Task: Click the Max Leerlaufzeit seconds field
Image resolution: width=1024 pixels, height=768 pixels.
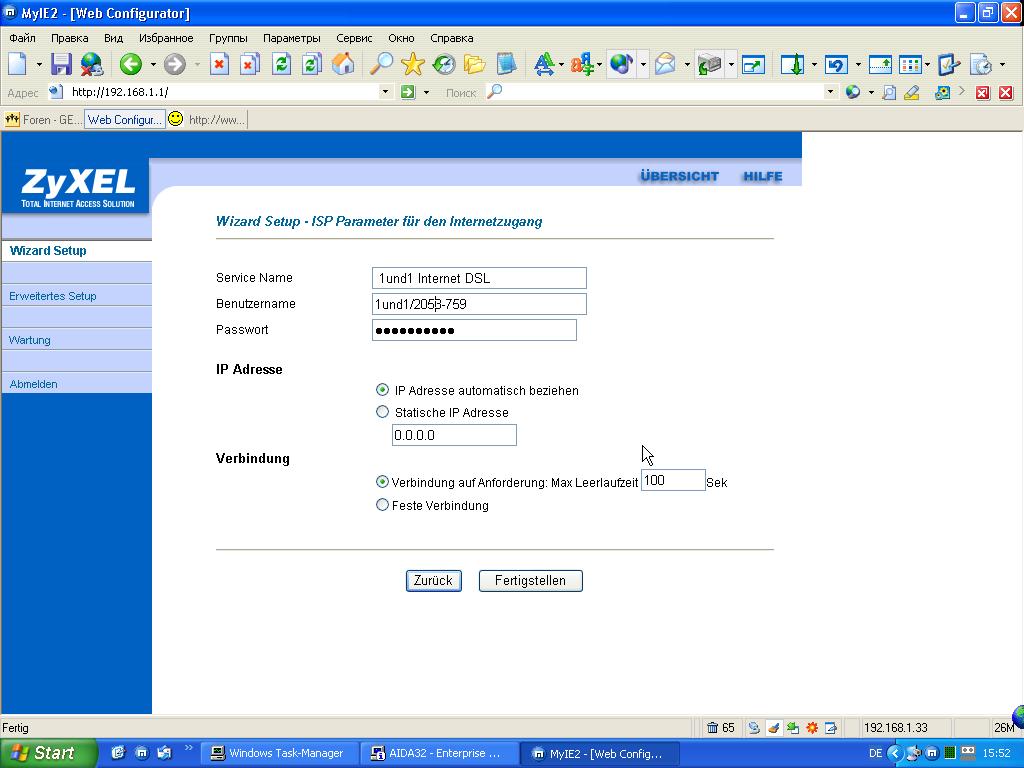Action: [x=673, y=480]
